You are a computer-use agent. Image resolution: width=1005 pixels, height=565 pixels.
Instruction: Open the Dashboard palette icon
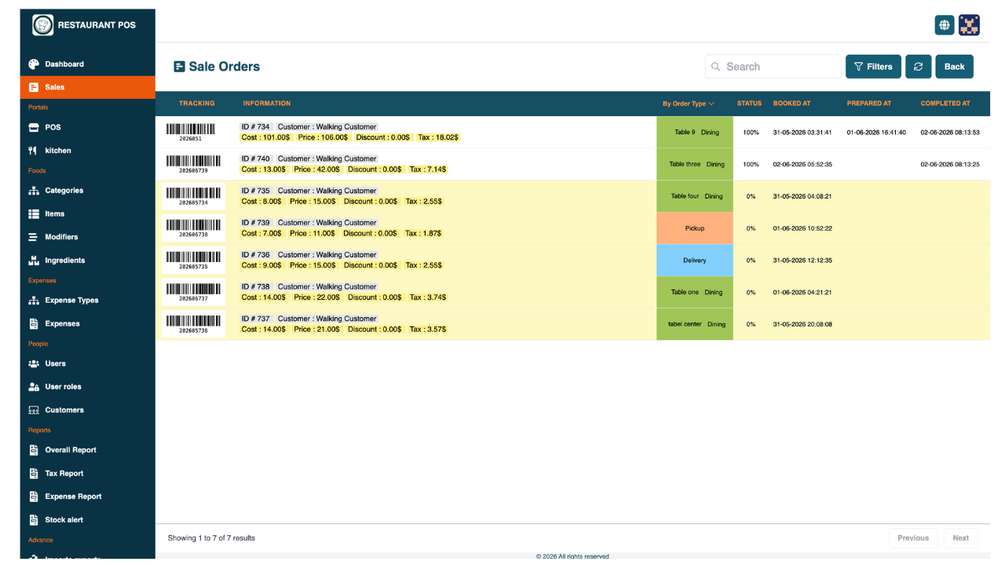coord(34,64)
